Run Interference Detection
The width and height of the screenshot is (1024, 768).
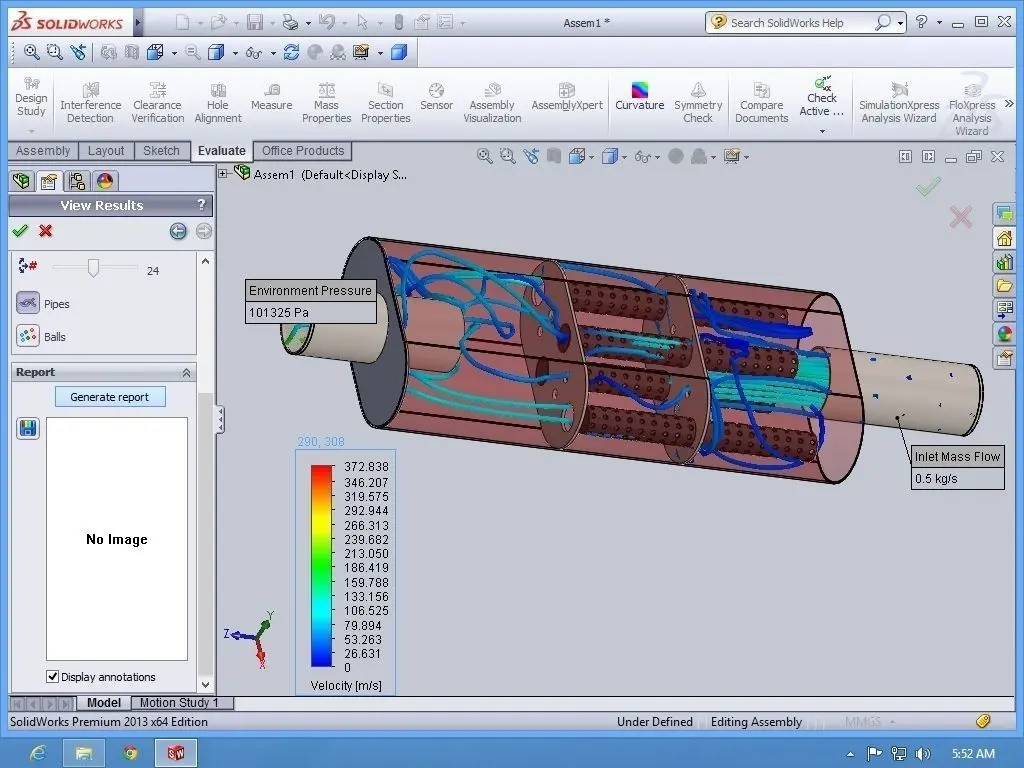point(90,103)
